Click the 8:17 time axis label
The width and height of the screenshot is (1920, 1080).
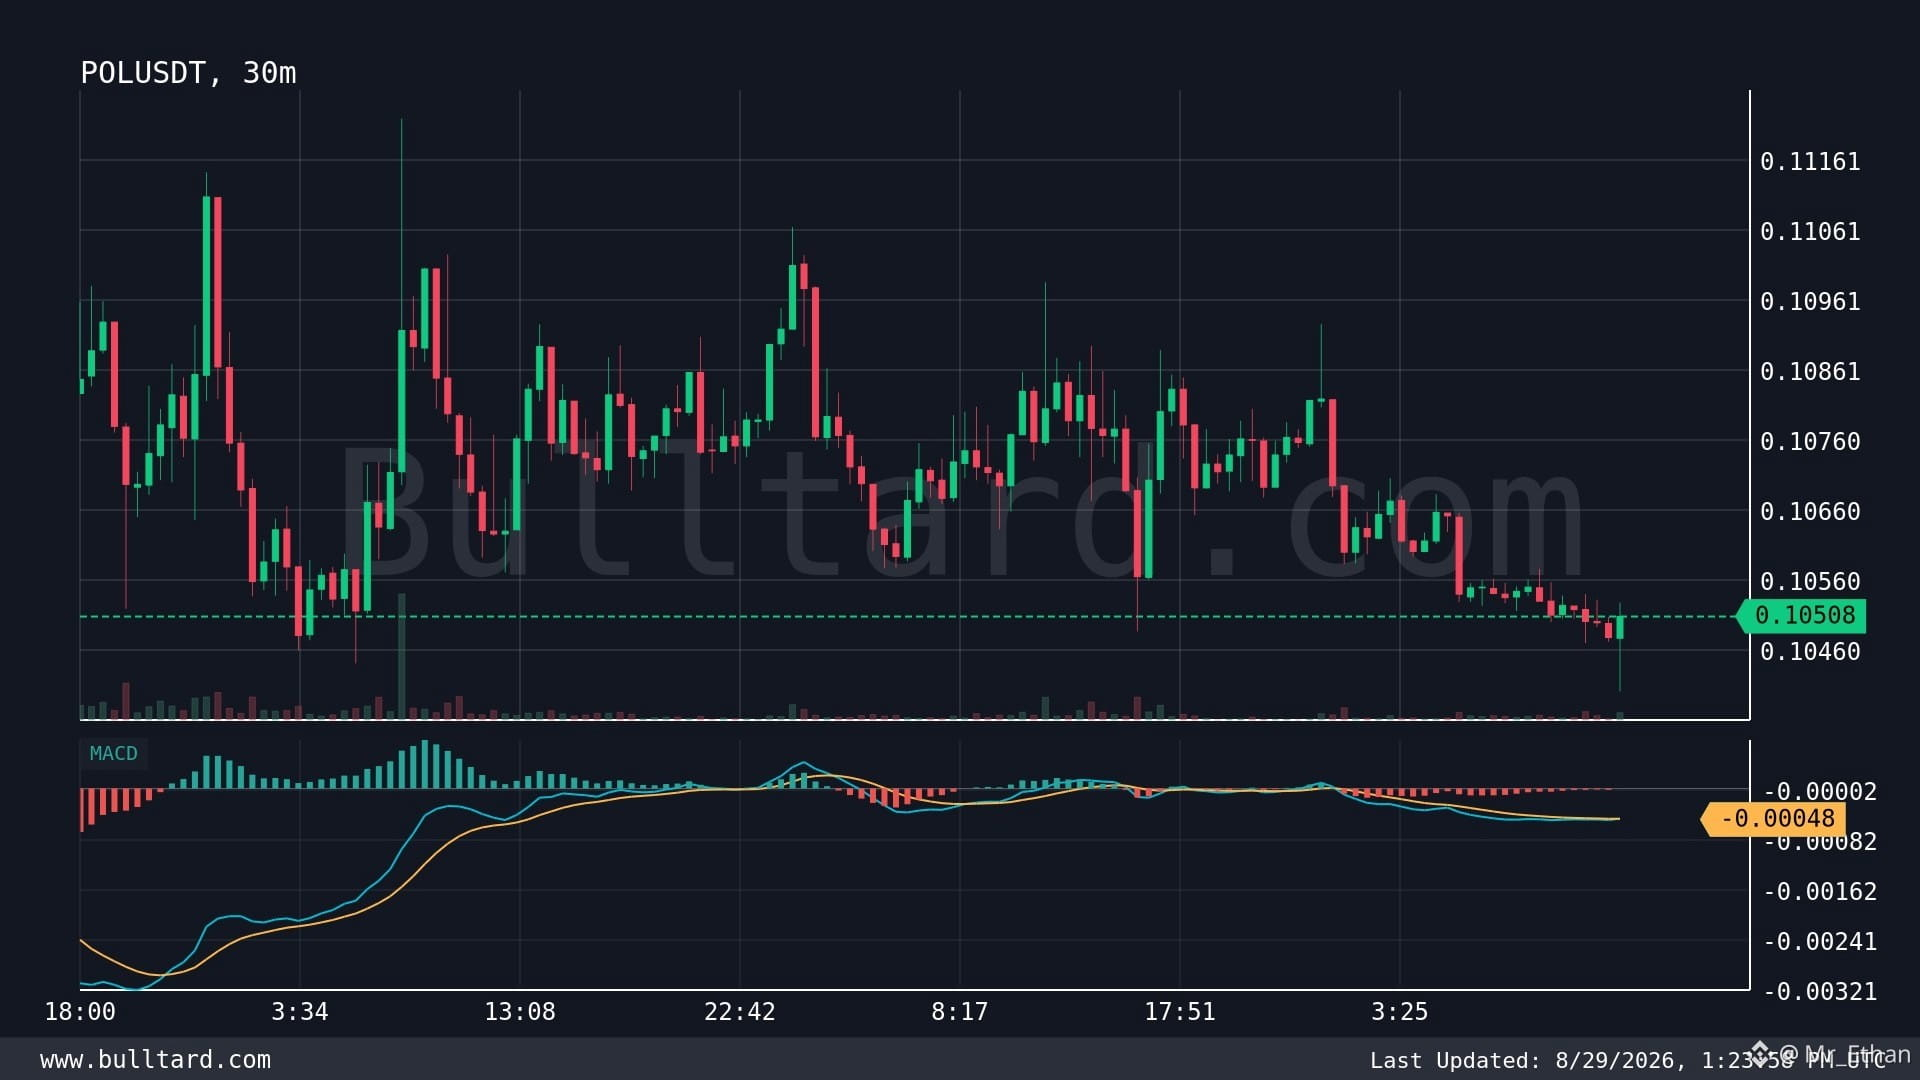[960, 1012]
